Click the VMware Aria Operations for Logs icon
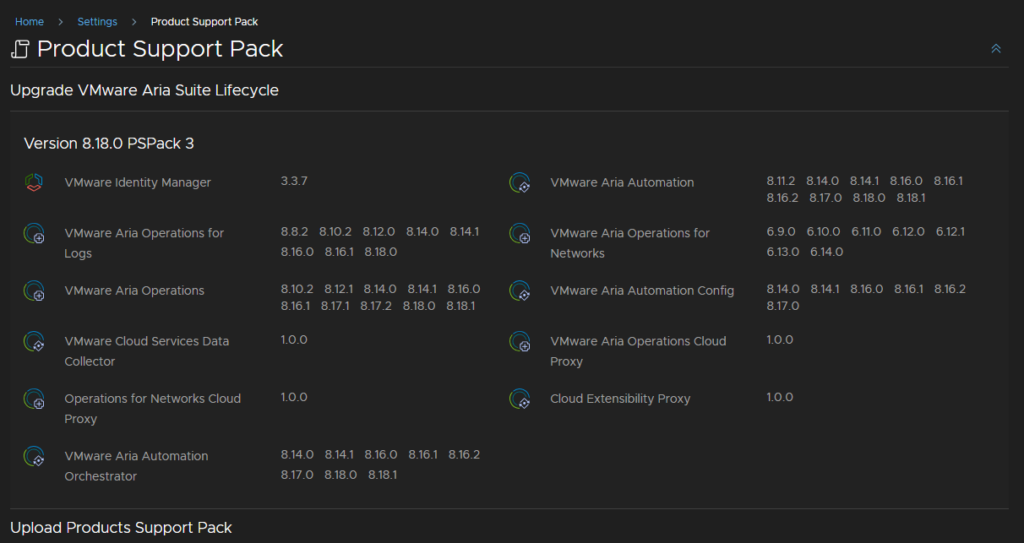Viewport: 1024px width, 543px height. click(x=34, y=234)
